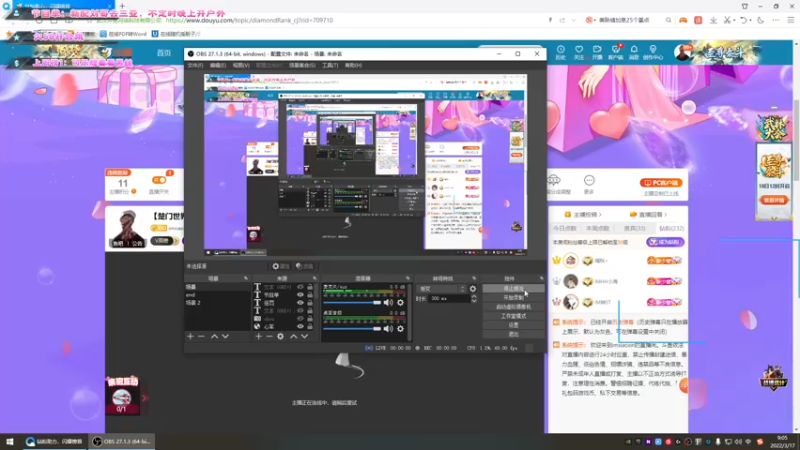The height and width of the screenshot is (450, 800).
Task: Unlock the 节目单 source lock icon
Action: point(310,295)
